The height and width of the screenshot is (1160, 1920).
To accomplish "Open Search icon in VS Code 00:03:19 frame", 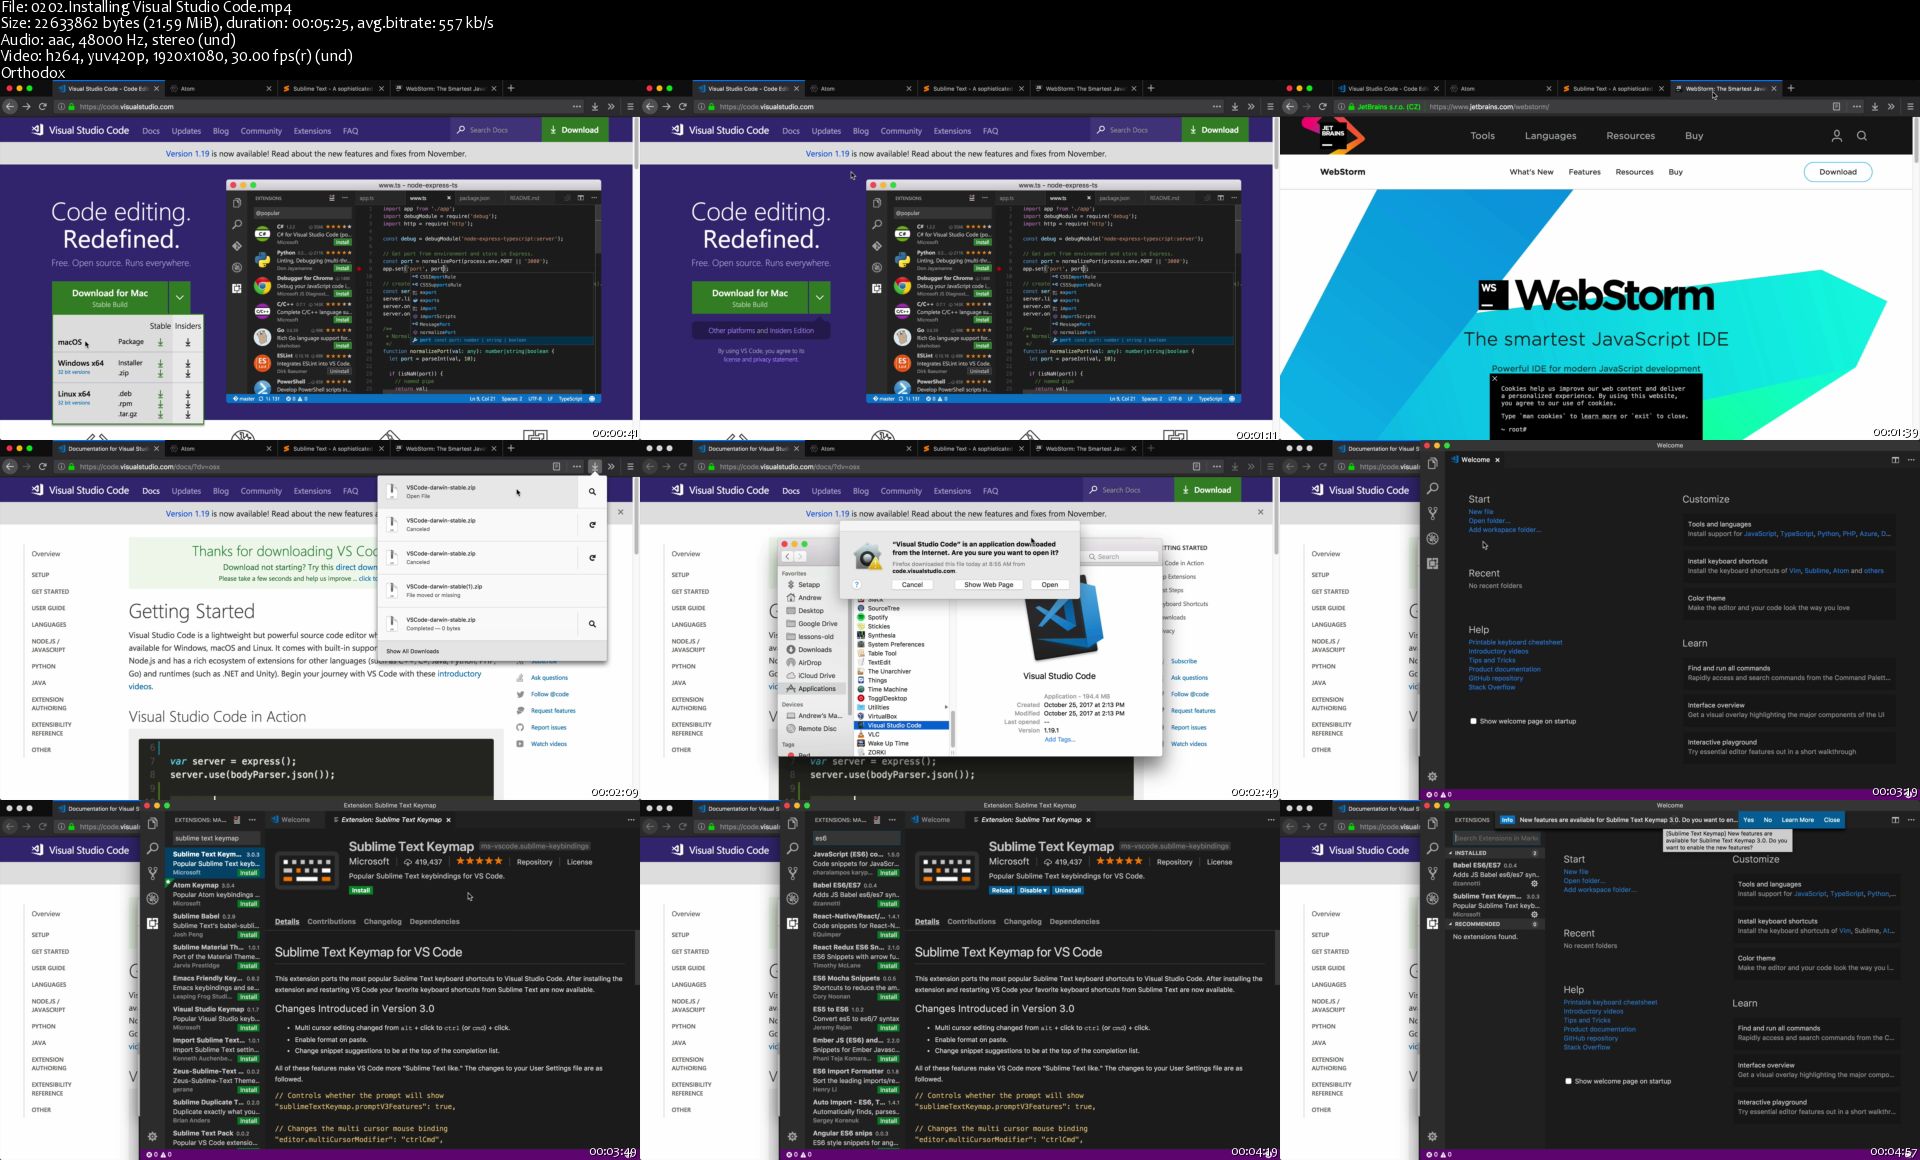I will pos(1432,489).
